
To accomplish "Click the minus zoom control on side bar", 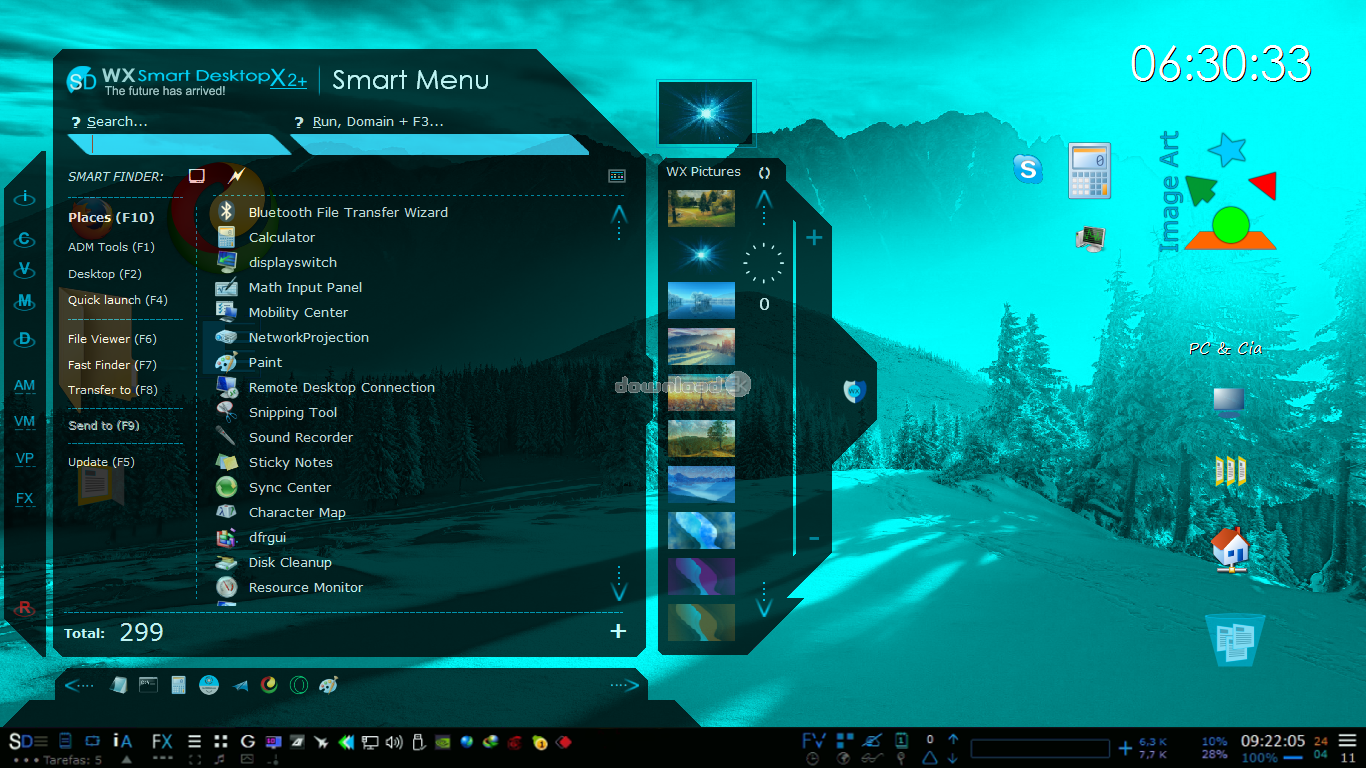I will click(814, 539).
